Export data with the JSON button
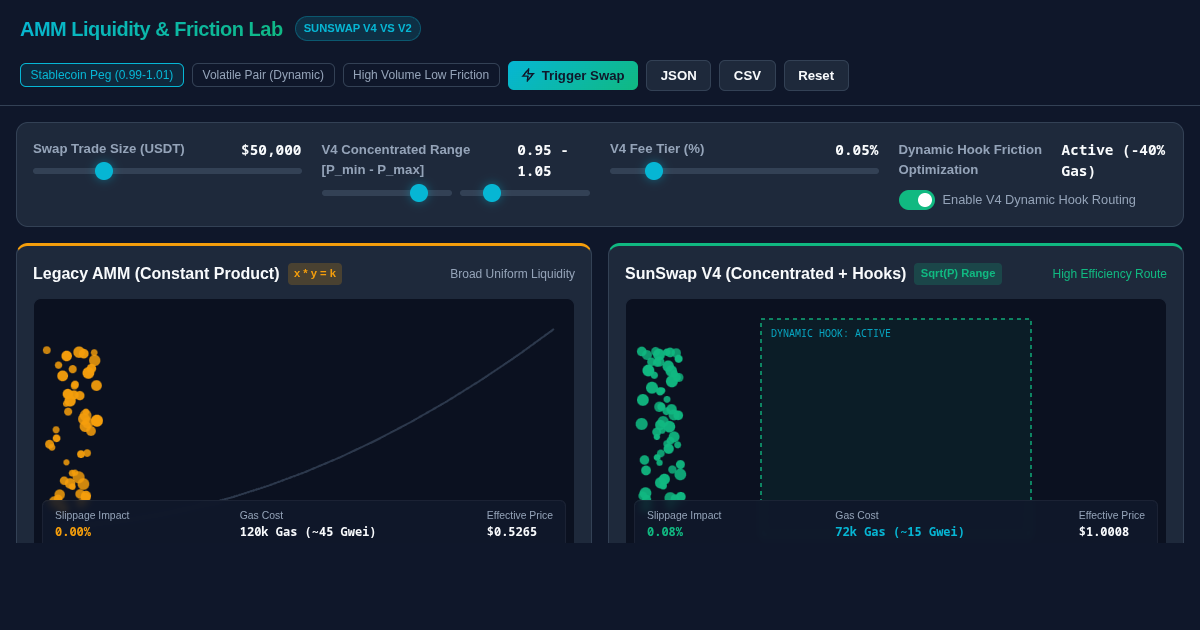1200x630 pixels. point(678,75)
